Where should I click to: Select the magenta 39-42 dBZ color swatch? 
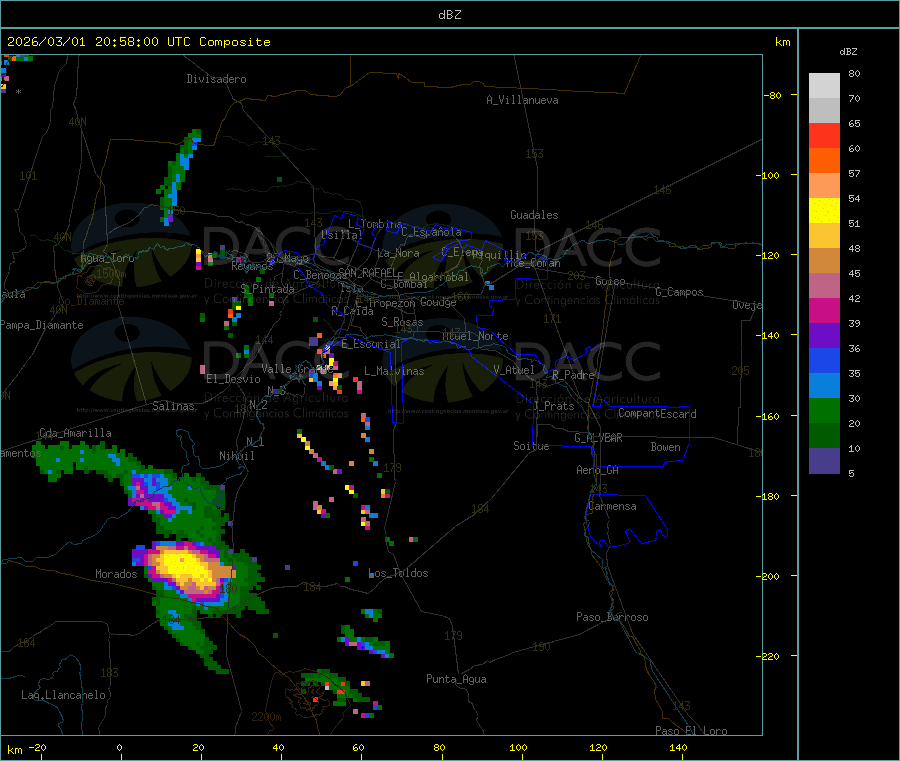824,310
